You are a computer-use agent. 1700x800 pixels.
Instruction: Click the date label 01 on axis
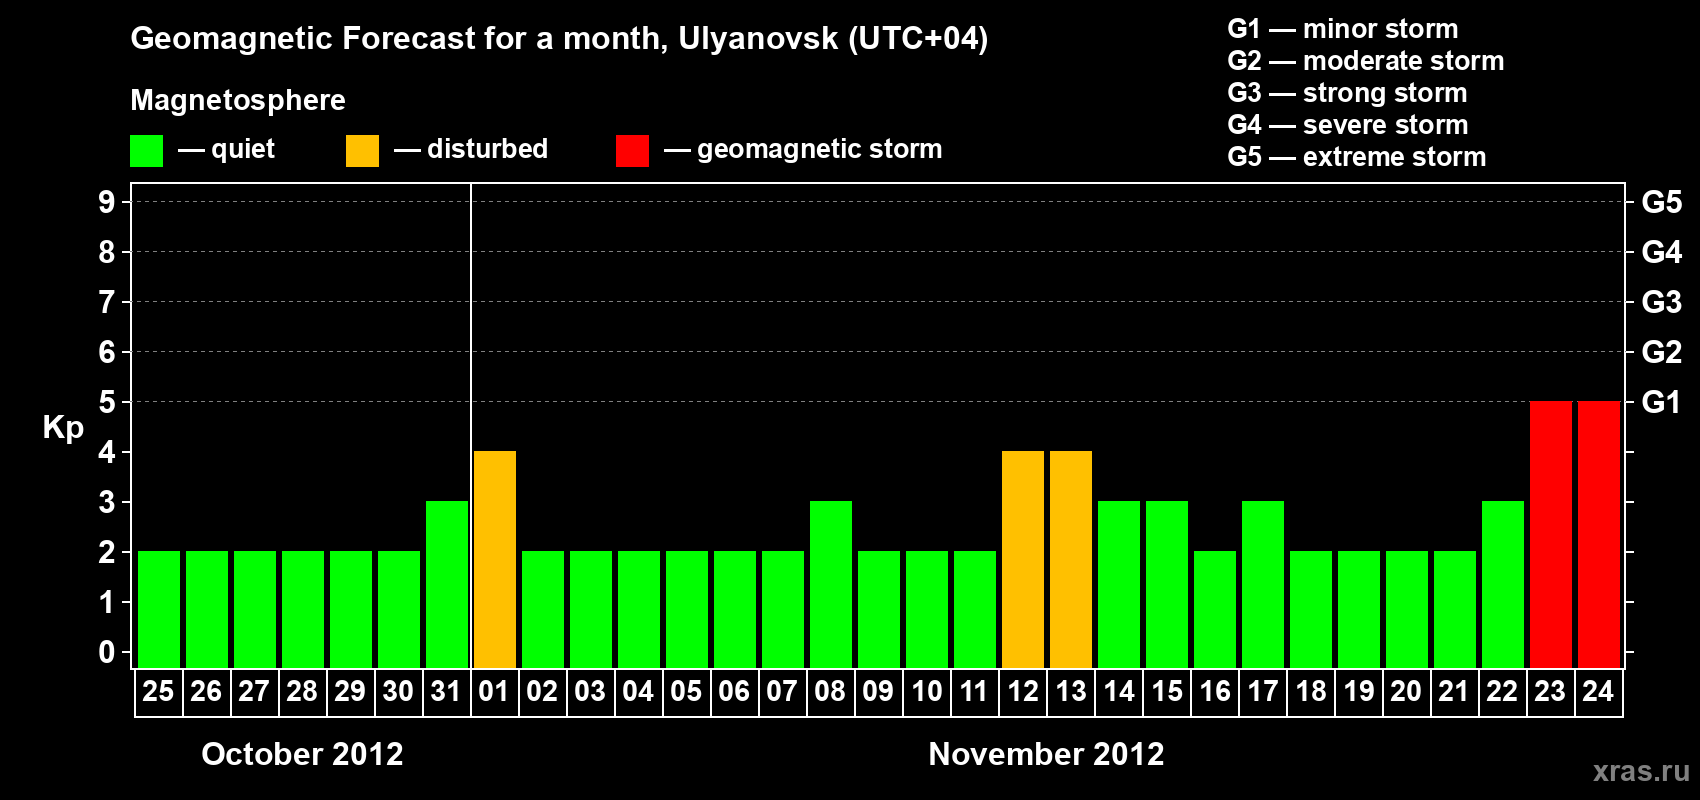click(x=494, y=691)
